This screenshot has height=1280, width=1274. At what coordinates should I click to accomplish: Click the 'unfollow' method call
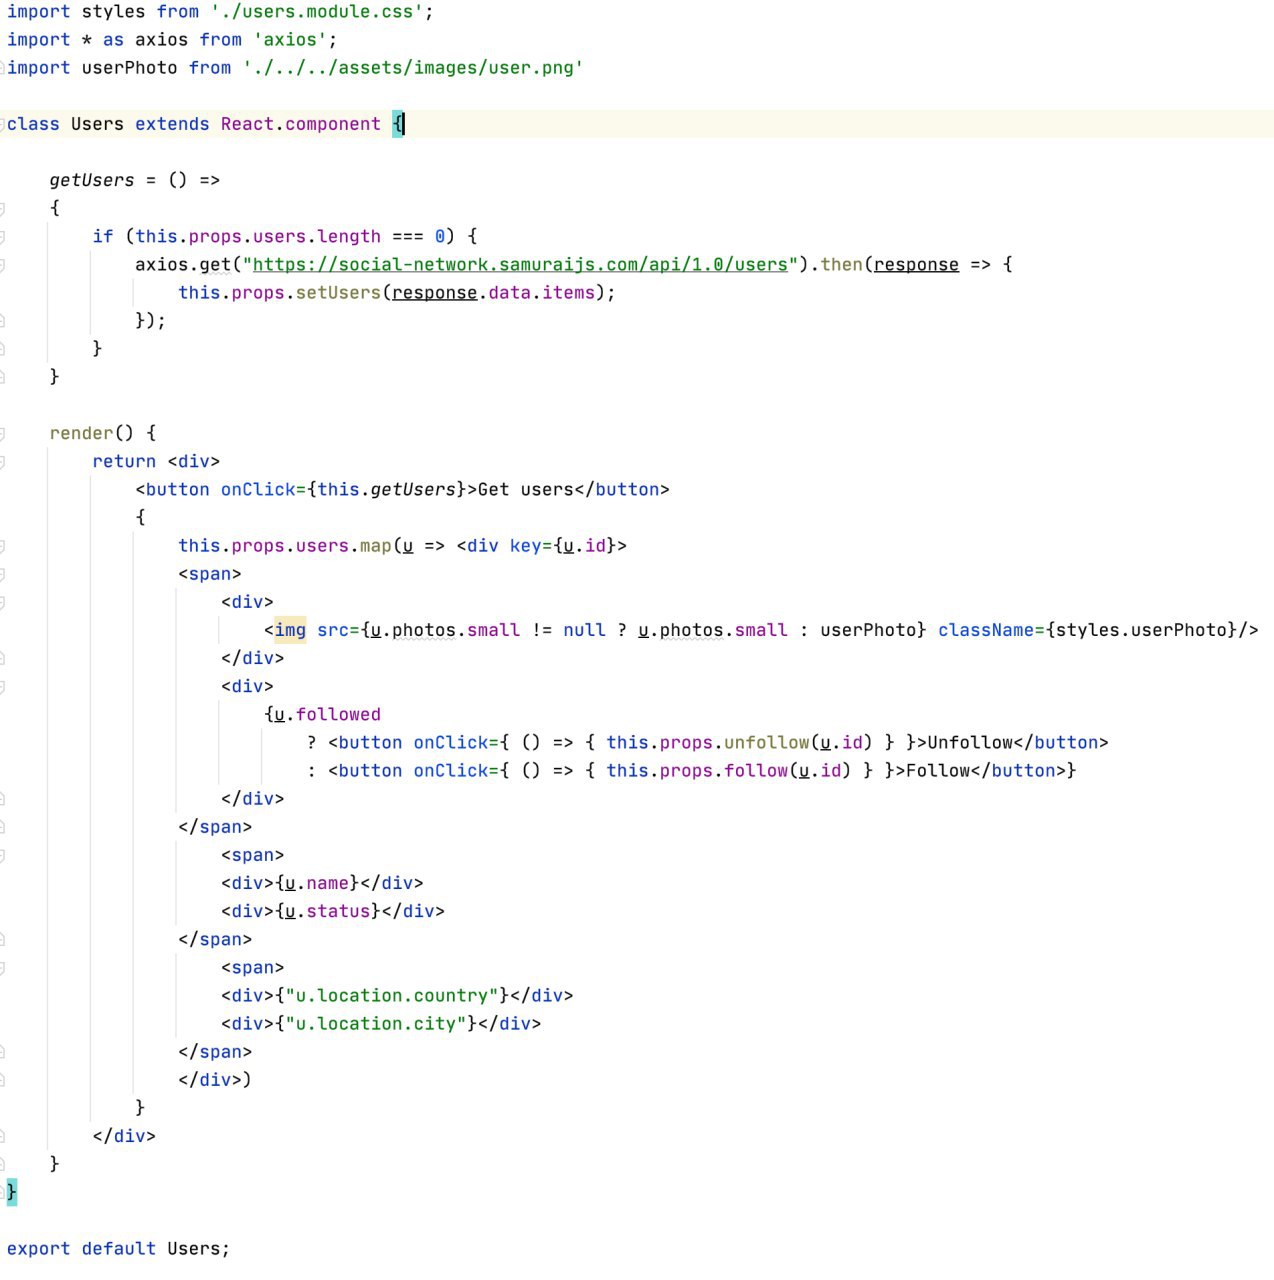[766, 742]
